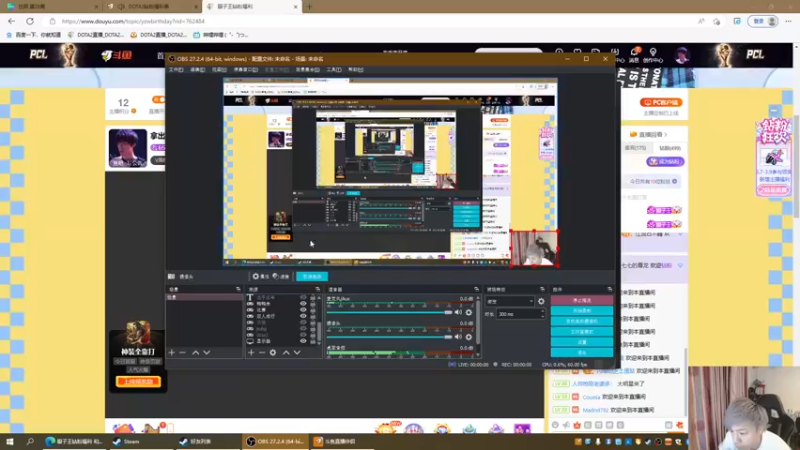800x450 pixels.
Task: Move source down in the list
Action: [x=297, y=353]
